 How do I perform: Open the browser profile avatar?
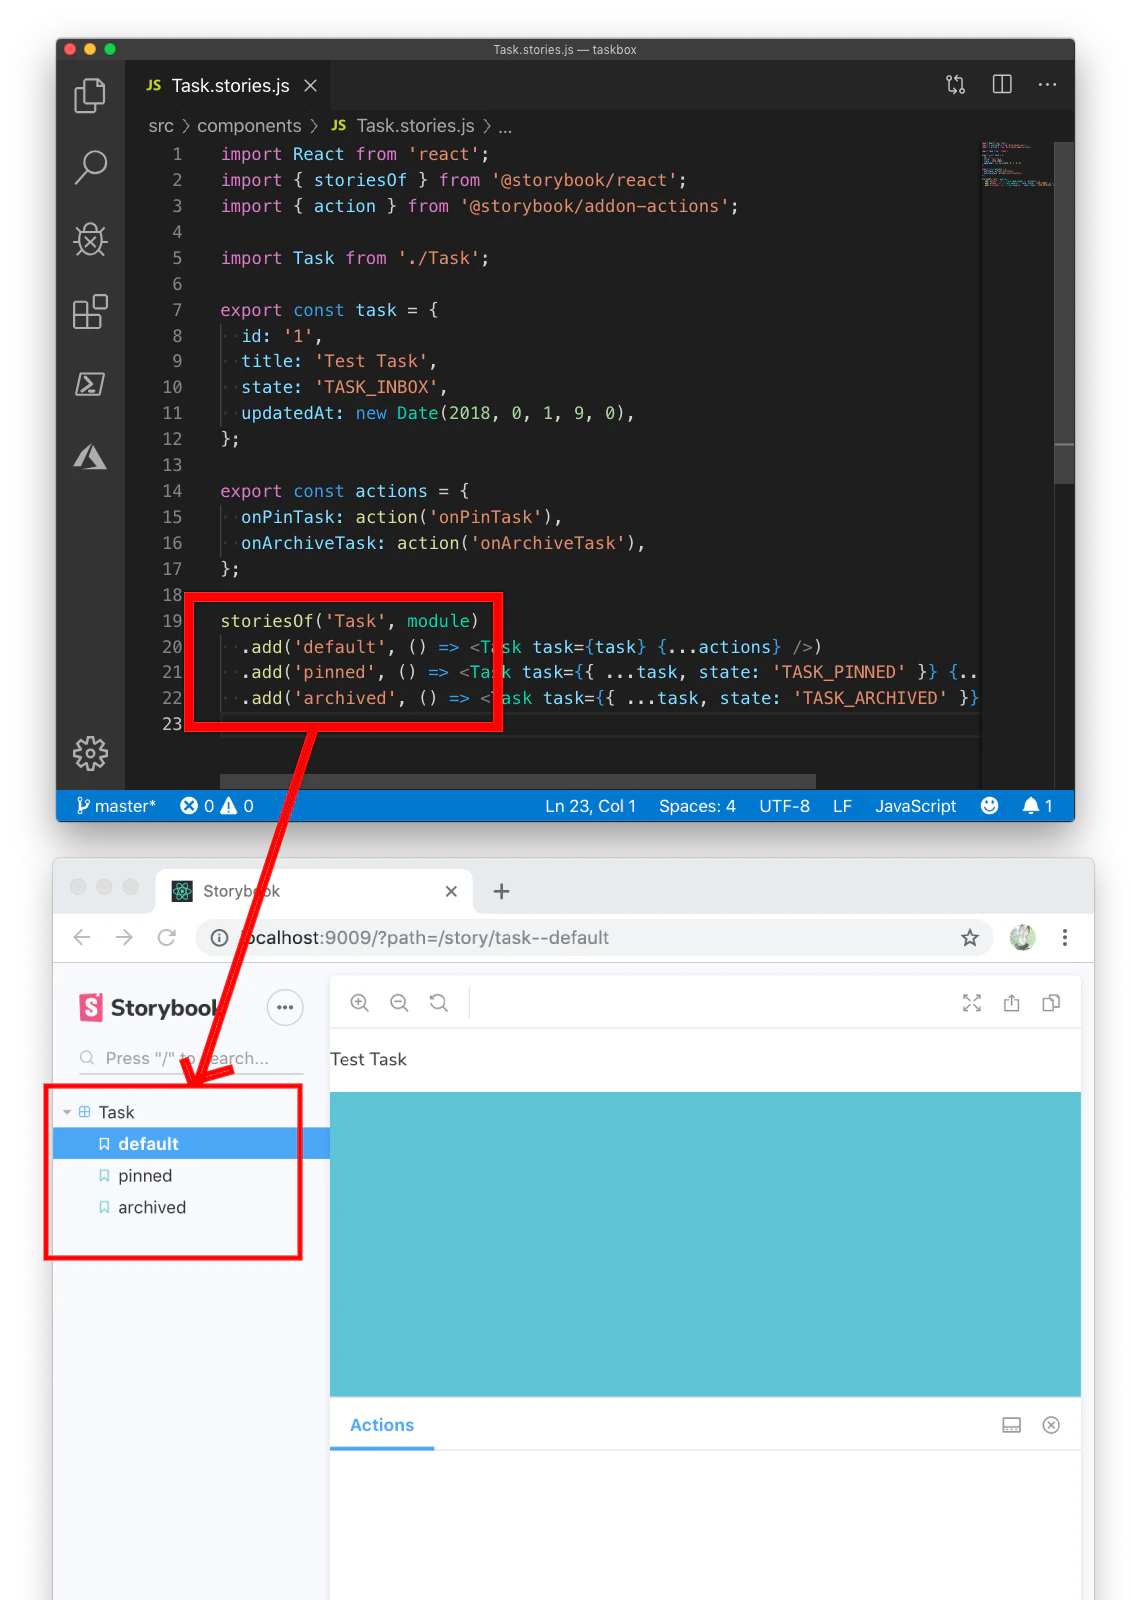(1022, 937)
